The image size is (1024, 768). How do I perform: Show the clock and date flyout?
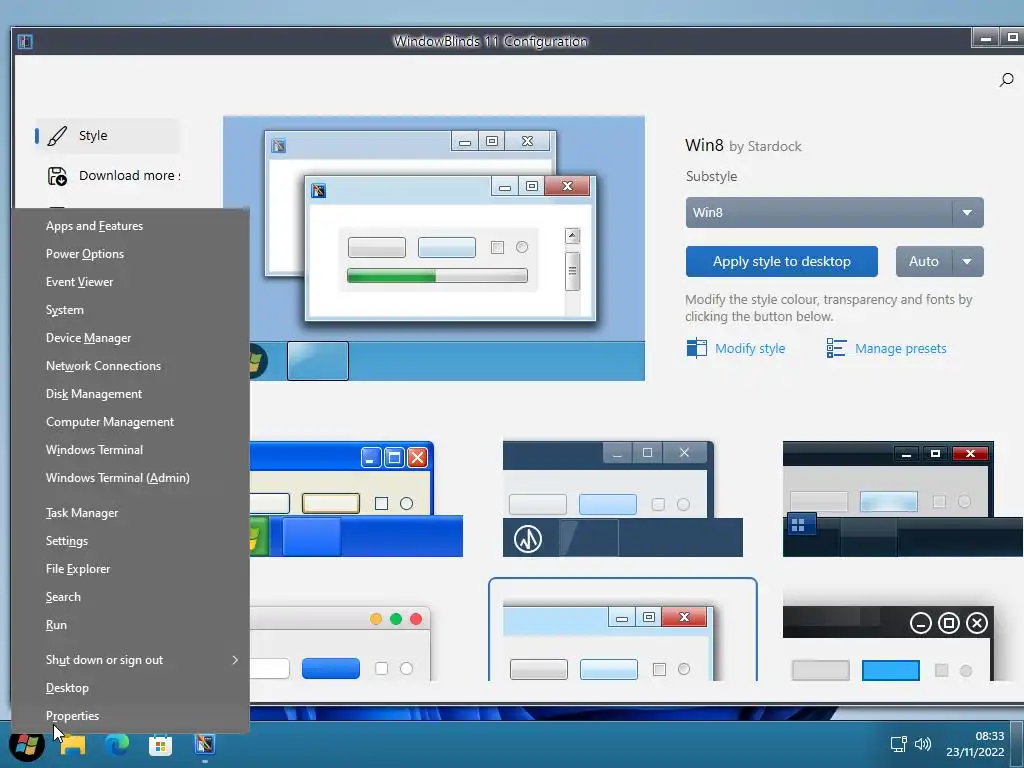975,744
